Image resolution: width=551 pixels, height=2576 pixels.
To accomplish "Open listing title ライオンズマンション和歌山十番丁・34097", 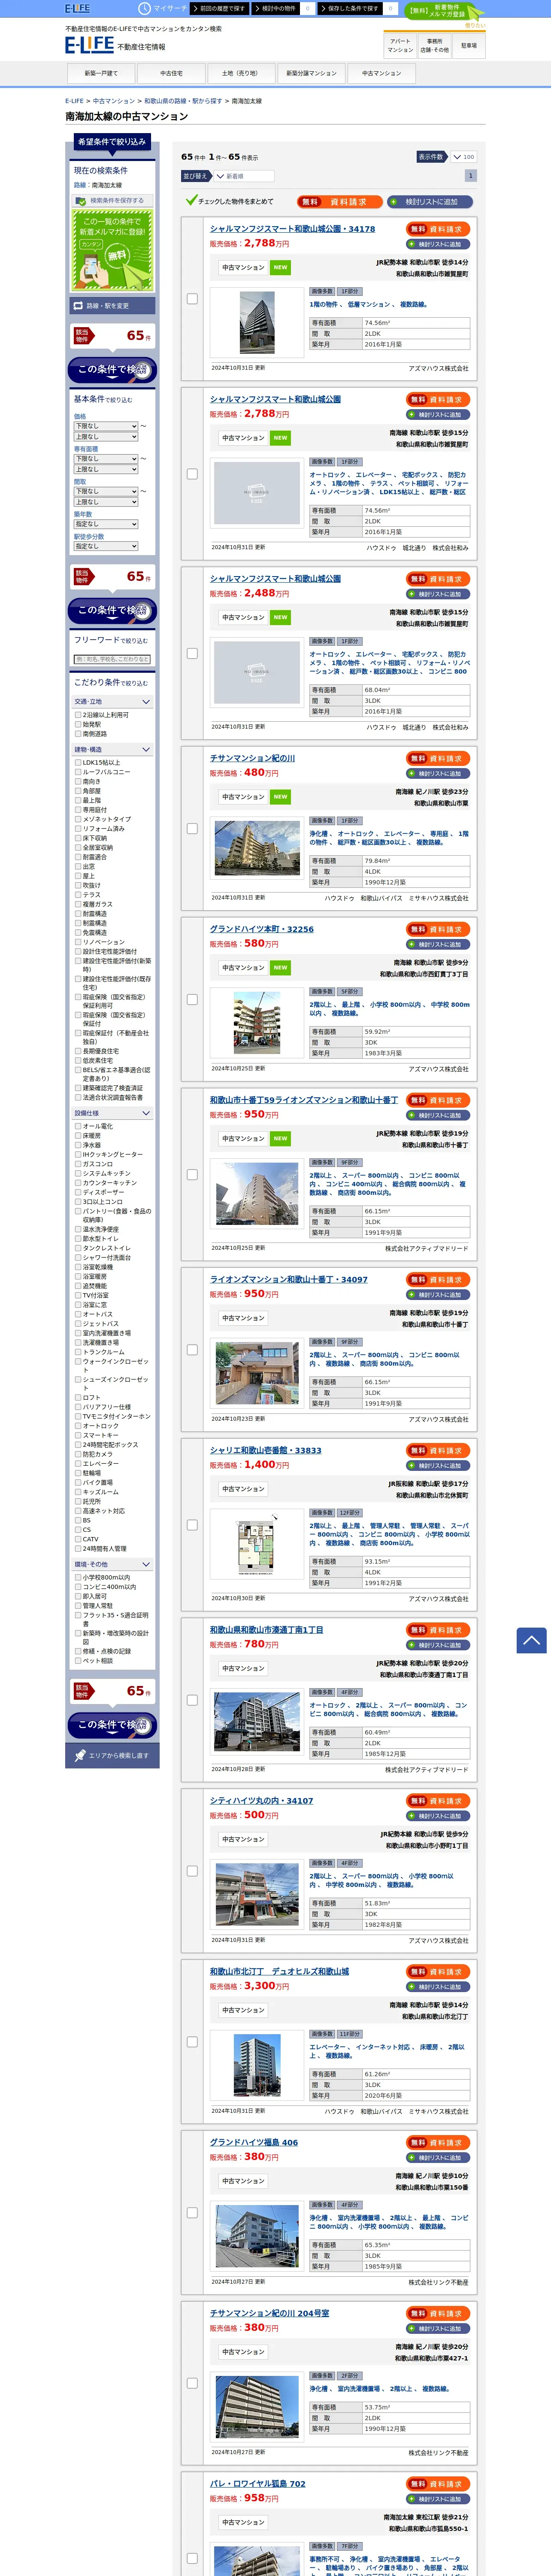I will pyautogui.click(x=288, y=1279).
